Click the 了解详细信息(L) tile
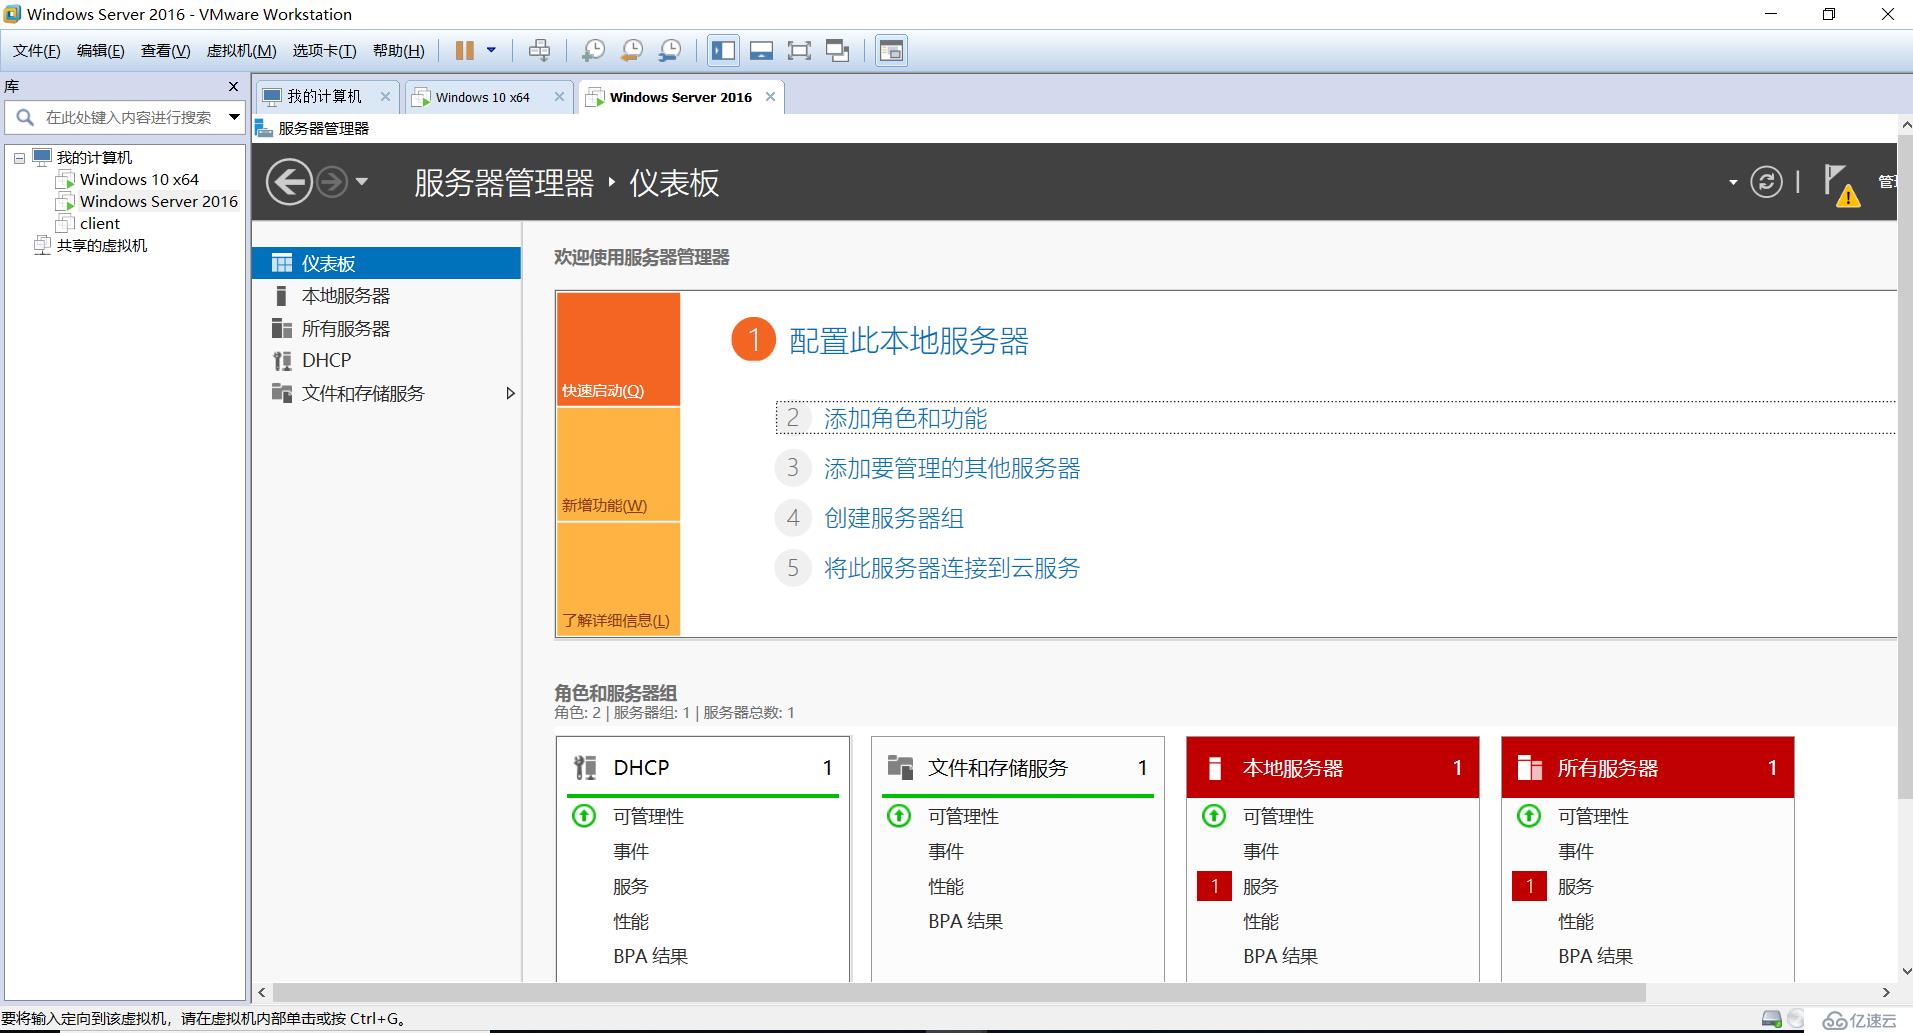The image size is (1913, 1033). (618, 579)
